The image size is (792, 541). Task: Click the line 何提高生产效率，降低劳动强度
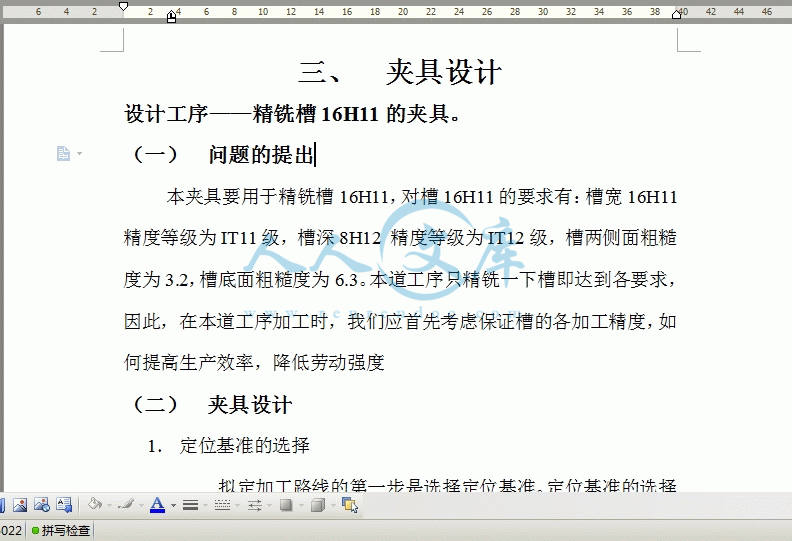[x=255, y=362]
